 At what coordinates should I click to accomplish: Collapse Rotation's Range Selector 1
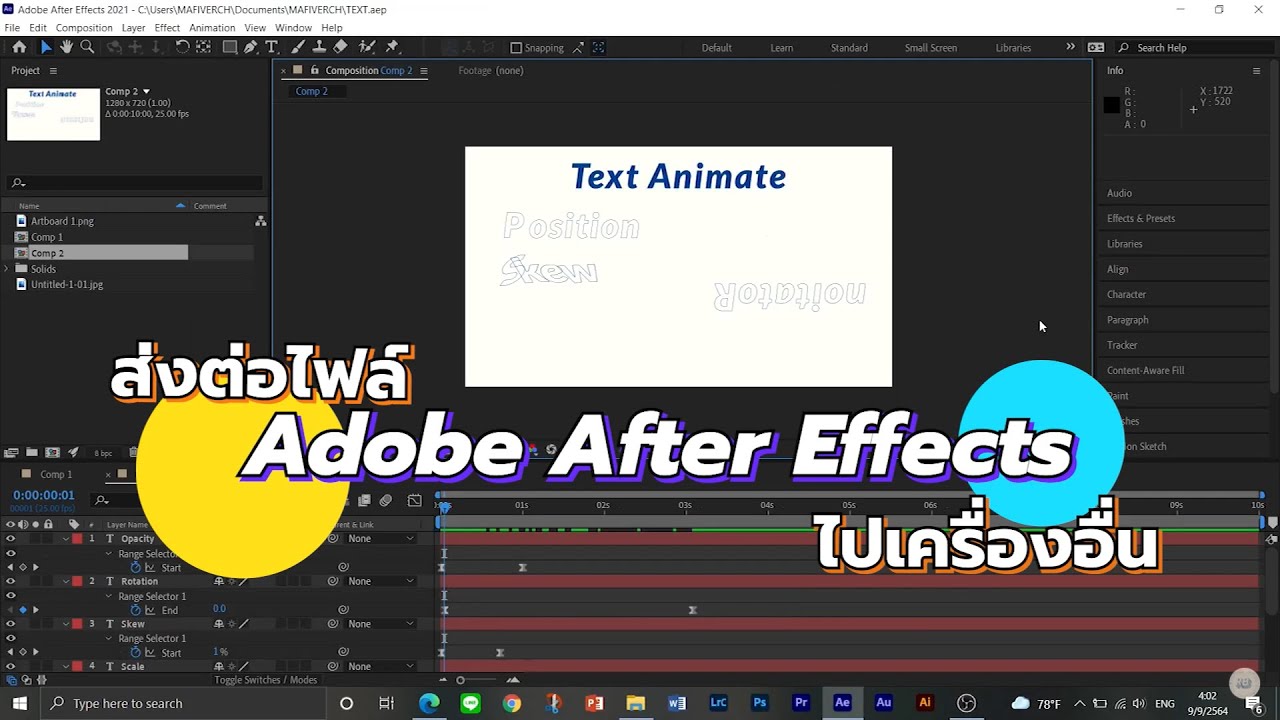coord(110,596)
